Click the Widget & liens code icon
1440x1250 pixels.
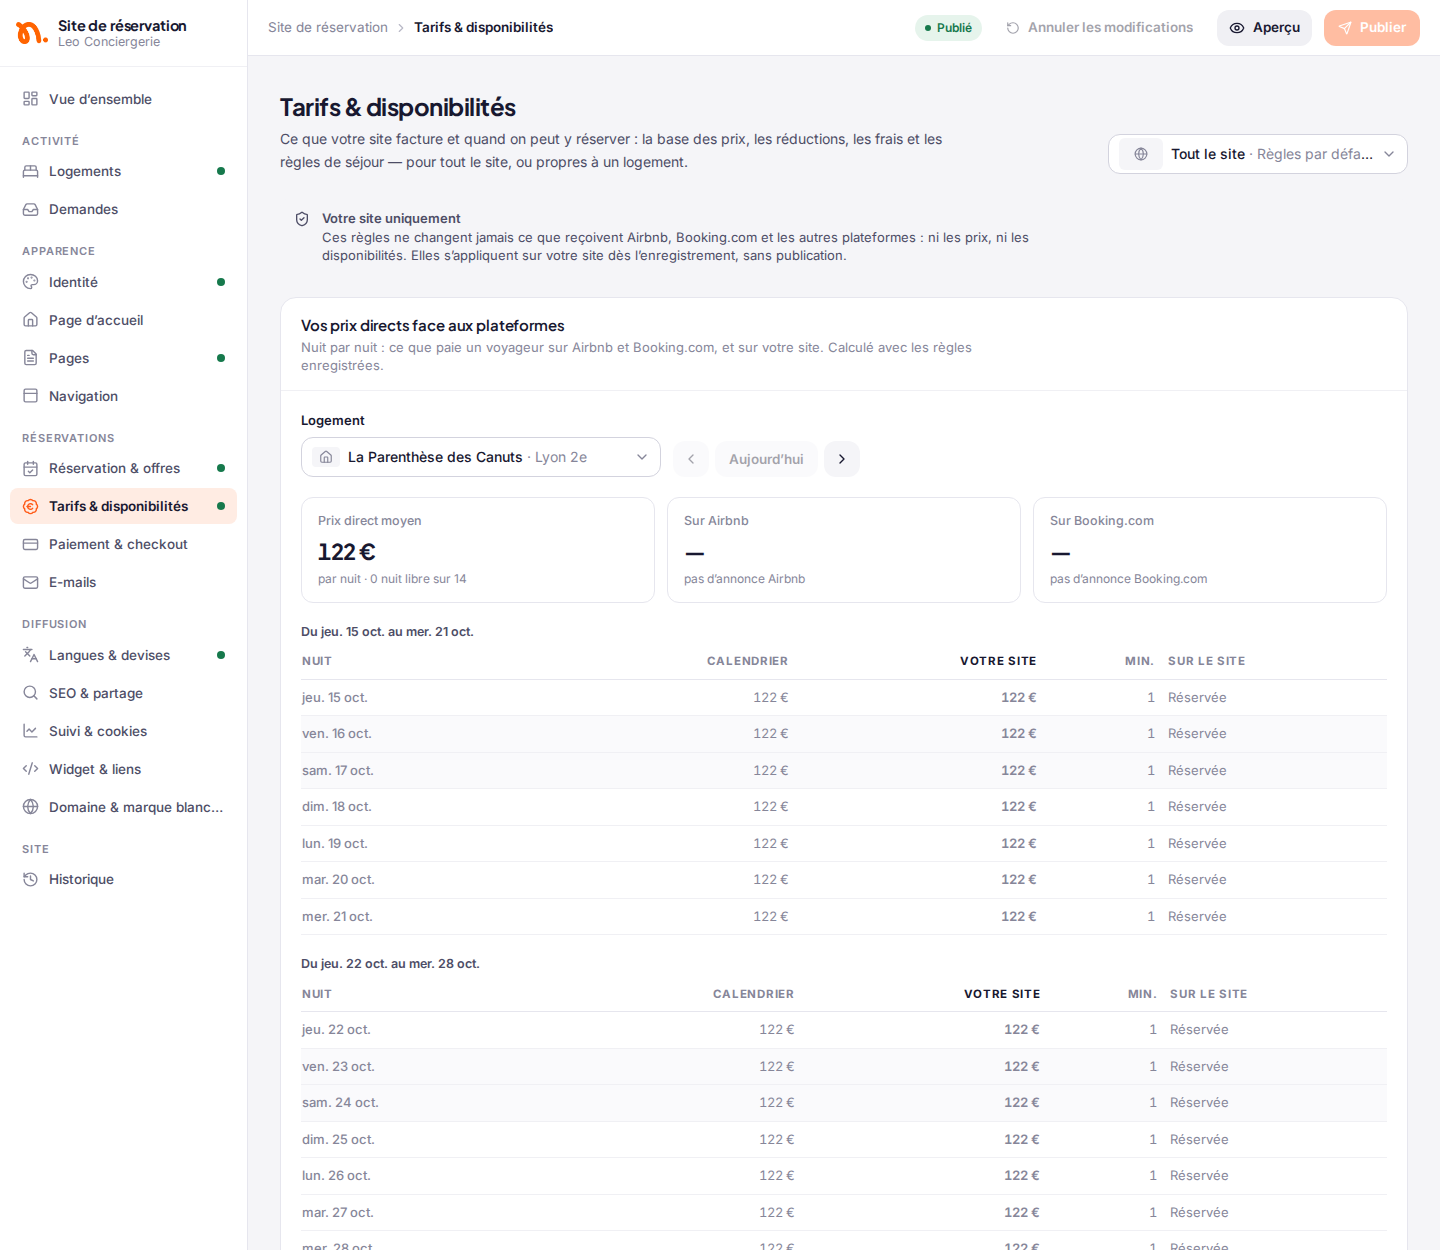click(x=31, y=769)
